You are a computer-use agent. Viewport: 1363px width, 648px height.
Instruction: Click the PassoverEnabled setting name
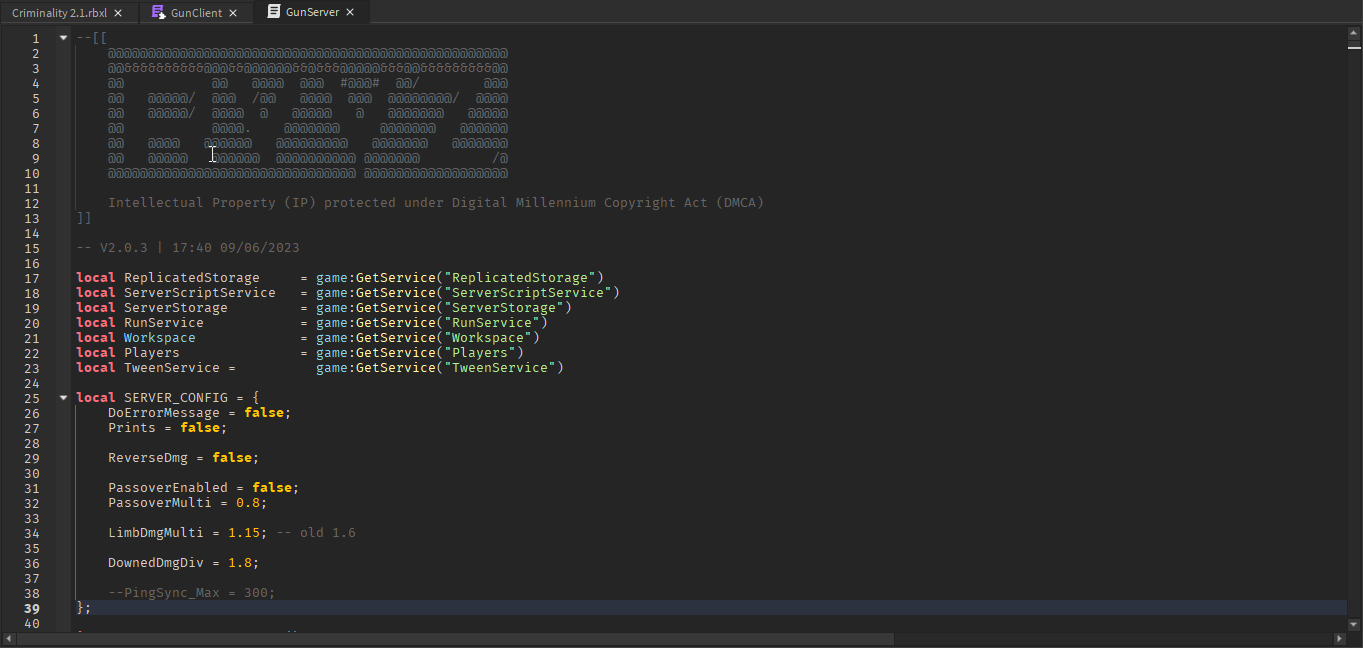[167, 488]
